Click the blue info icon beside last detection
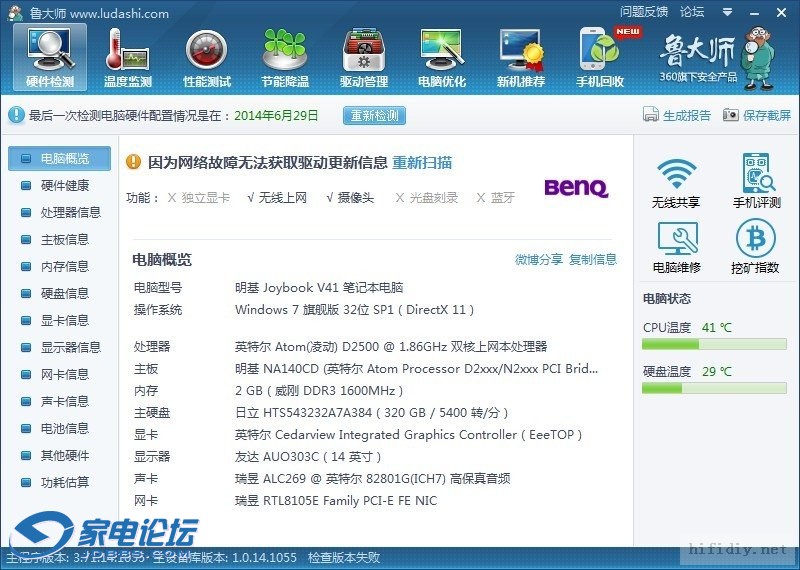 point(16,115)
